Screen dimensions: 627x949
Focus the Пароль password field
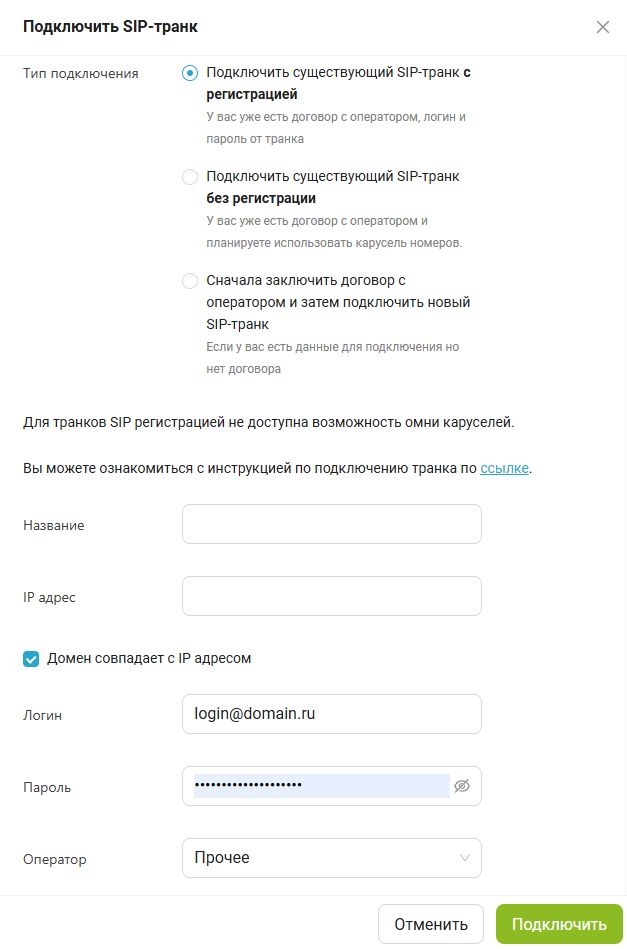[321, 786]
